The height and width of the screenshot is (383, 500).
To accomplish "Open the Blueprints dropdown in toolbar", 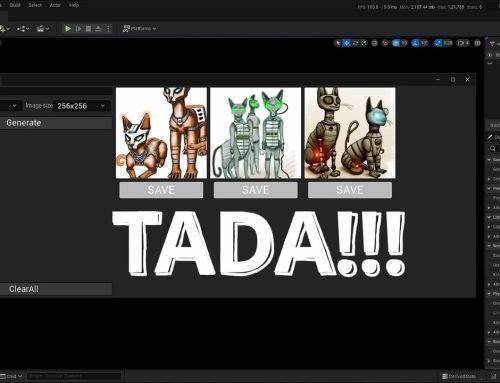I will coord(23,29).
